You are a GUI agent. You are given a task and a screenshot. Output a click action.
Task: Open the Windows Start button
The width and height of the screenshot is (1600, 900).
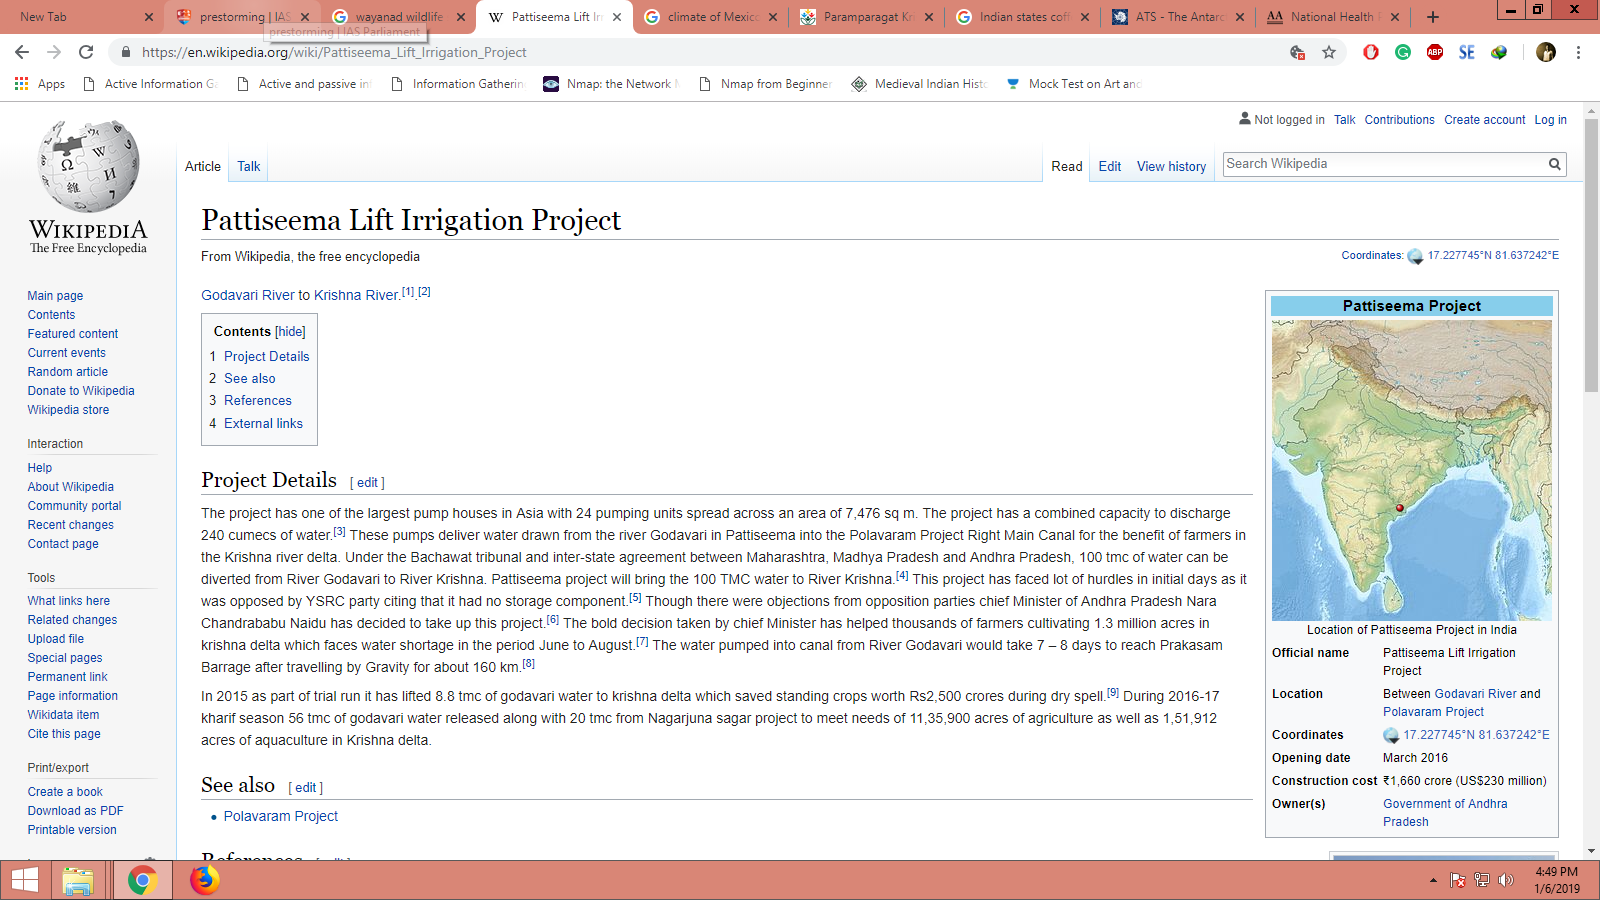24,880
